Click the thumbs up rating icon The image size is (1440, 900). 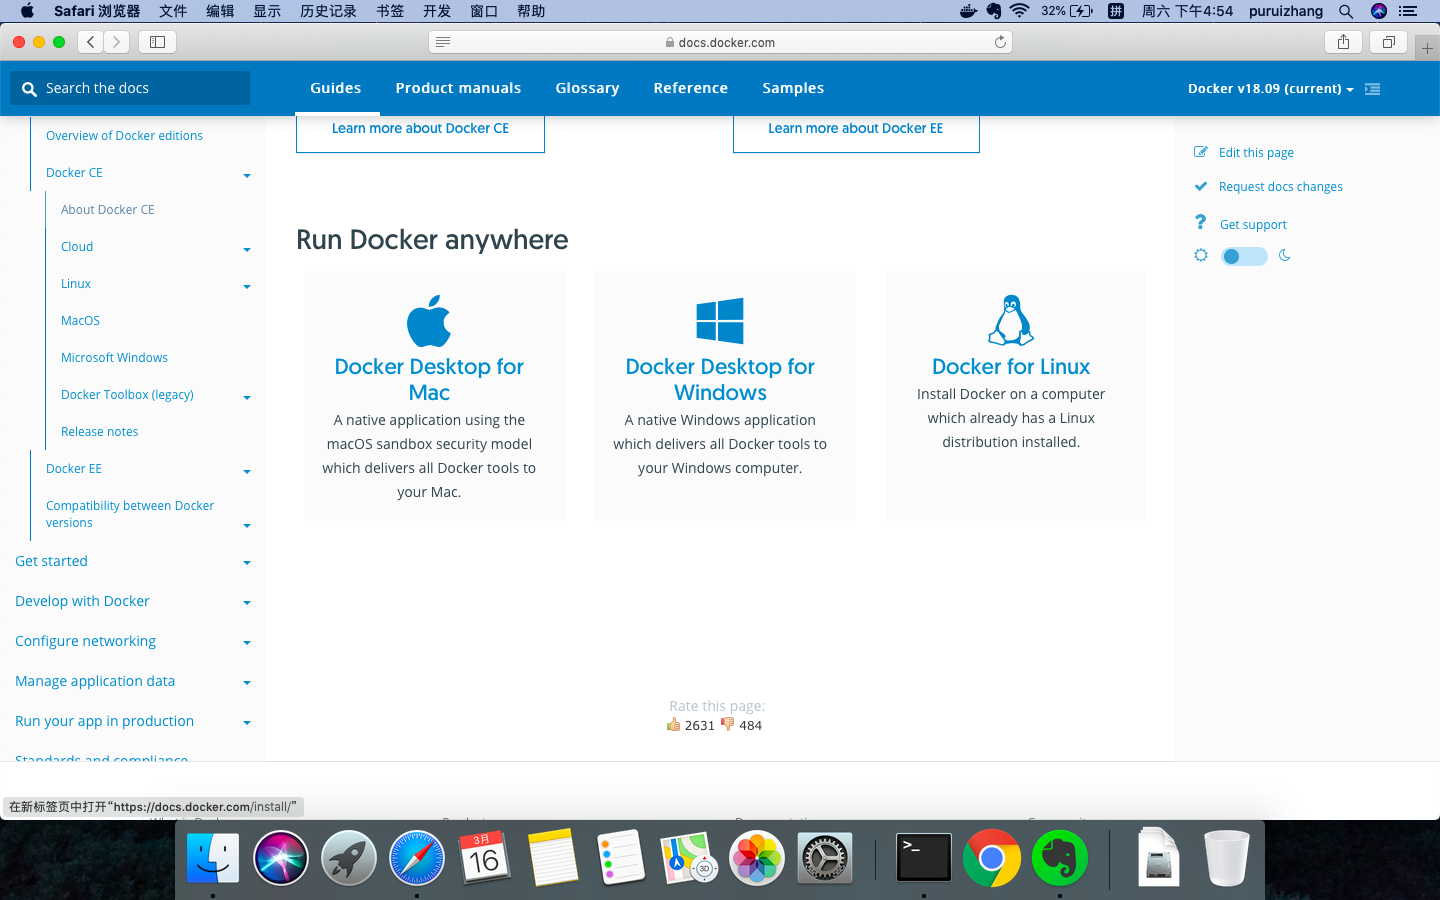(x=674, y=725)
